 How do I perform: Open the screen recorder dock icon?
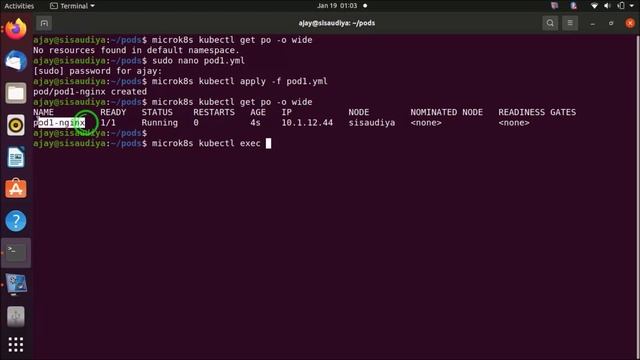[16, 284]
